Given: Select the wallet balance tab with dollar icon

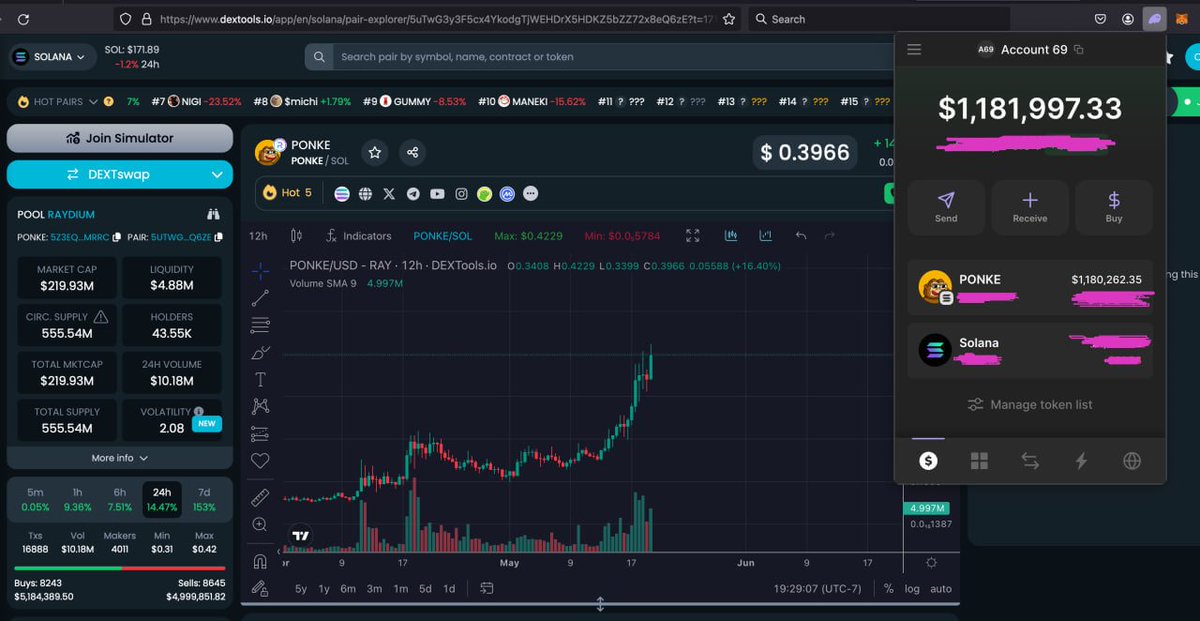Looking at the screenshot, I should click(x=928, y=461).
